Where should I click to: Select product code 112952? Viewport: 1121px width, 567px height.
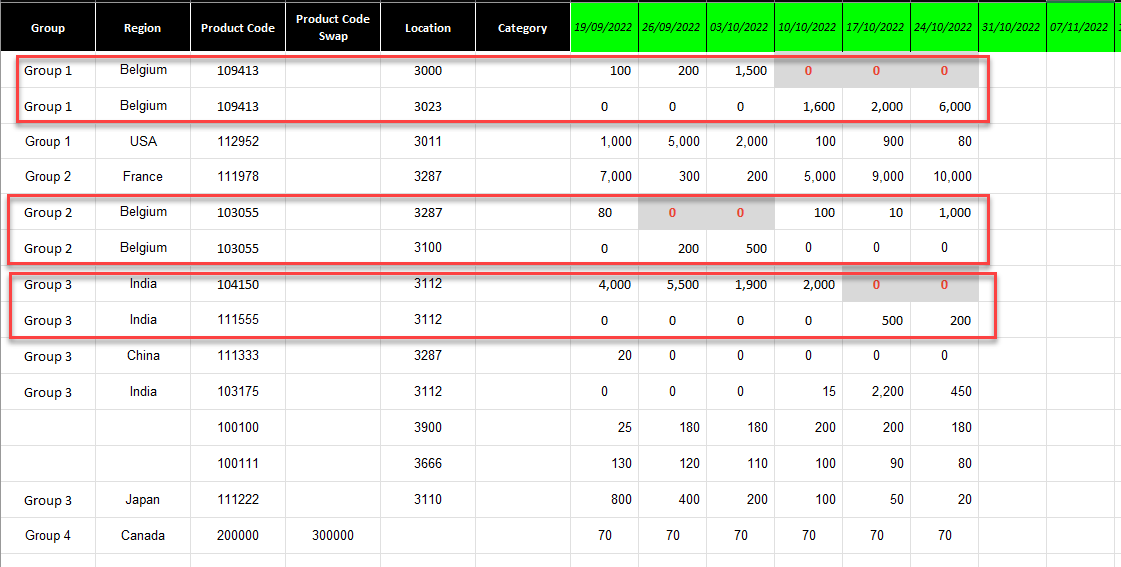pyautogui.click(x=238, y=141)
